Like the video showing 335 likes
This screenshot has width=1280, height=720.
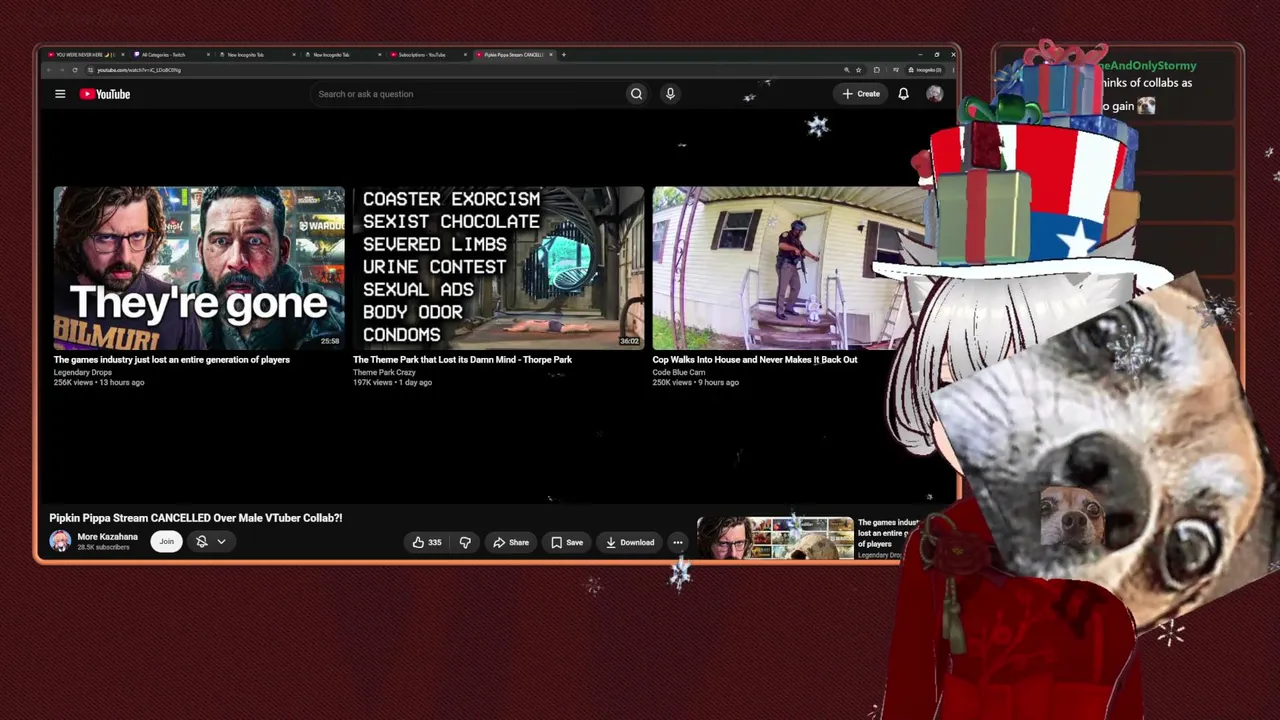427,542
